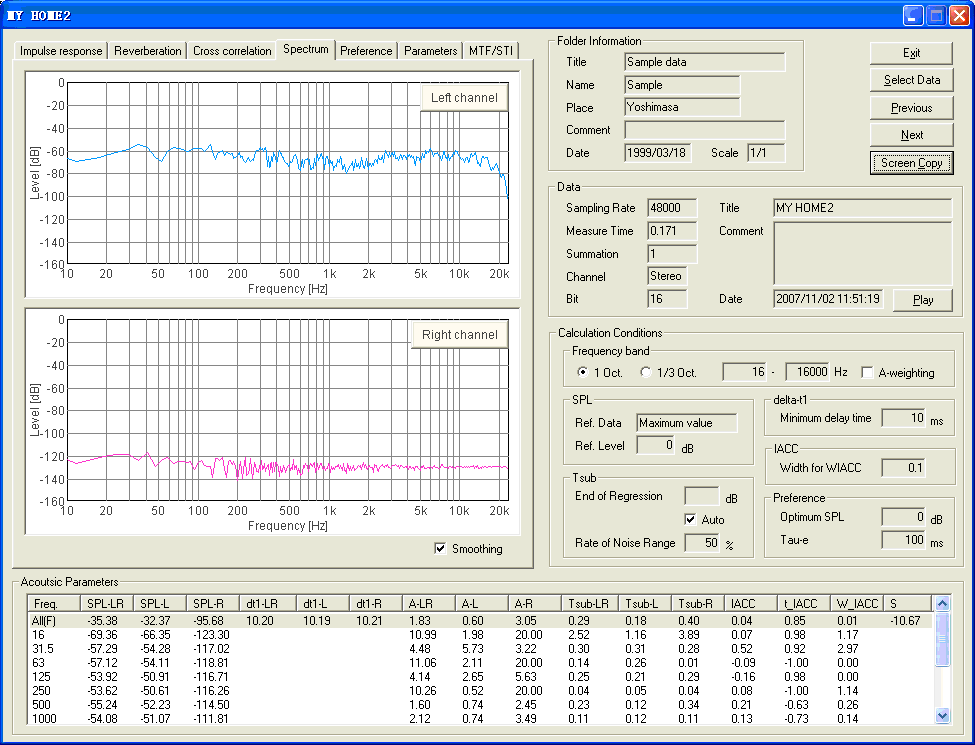Click scroll down arrow in parameters table
The height and width of the screenshot is (745, 975).
tap(942, 716)
